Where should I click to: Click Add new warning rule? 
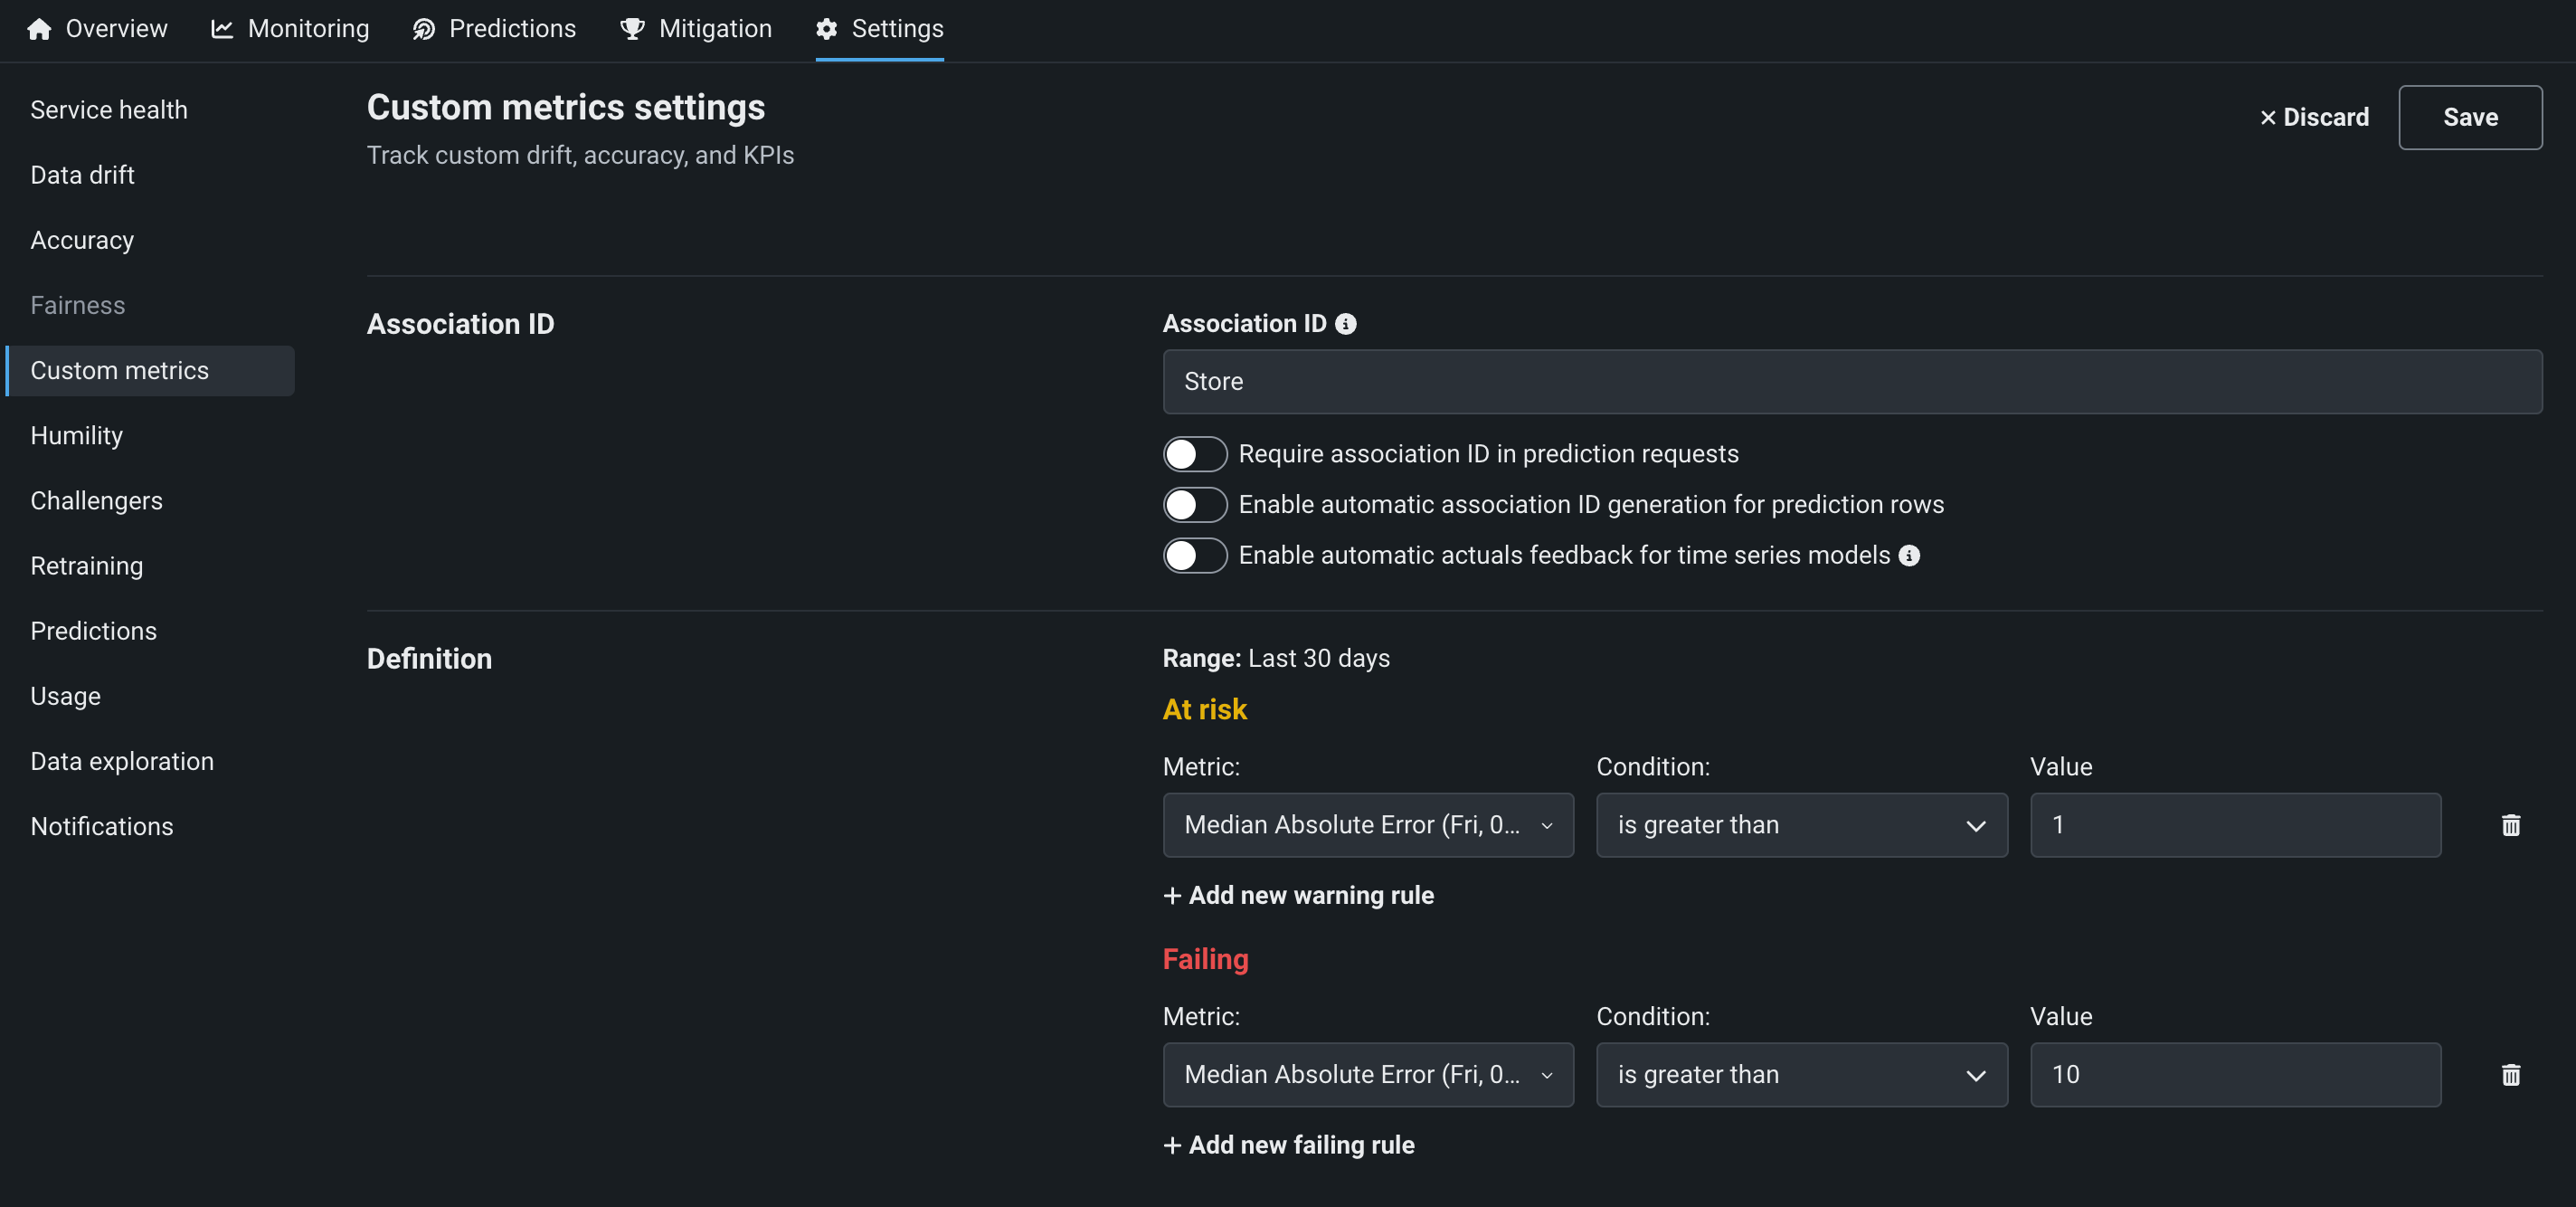[1298, 895]
